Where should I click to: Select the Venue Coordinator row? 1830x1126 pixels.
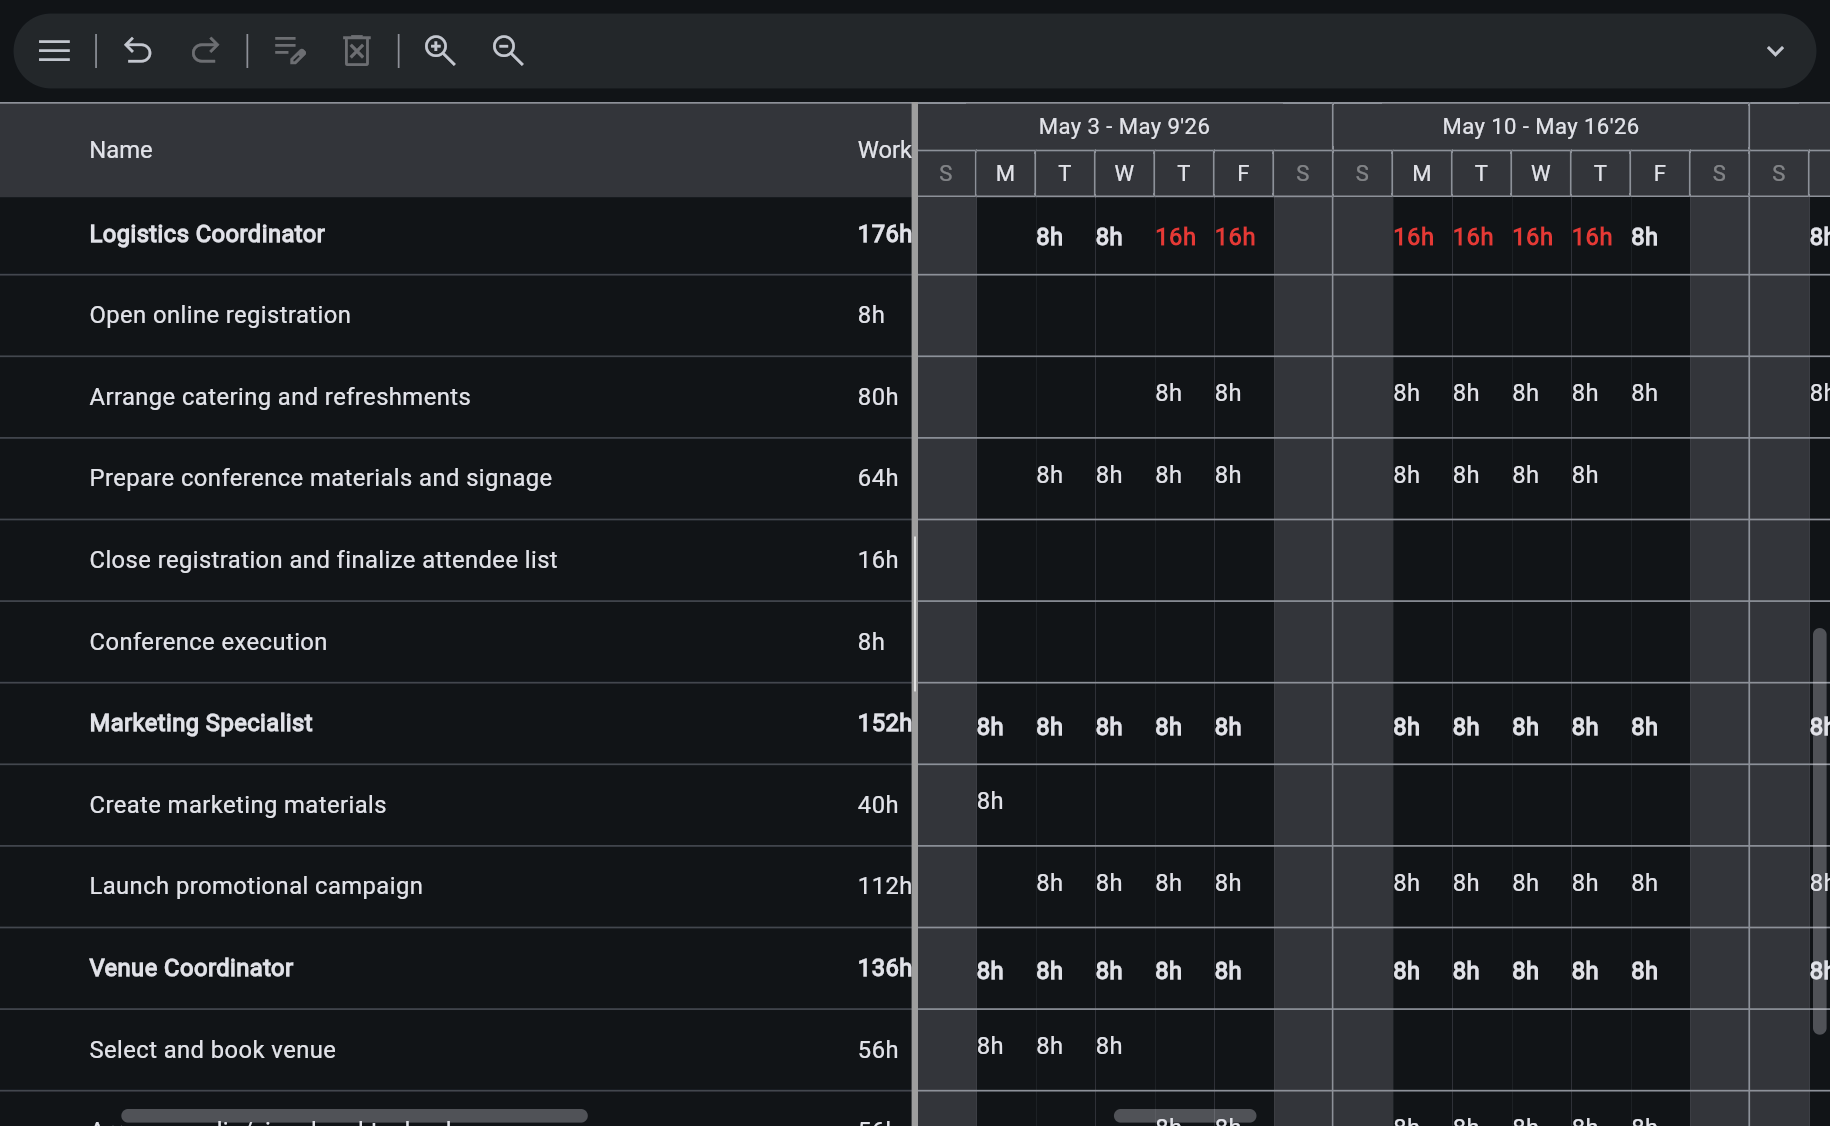tap(191, 968)
